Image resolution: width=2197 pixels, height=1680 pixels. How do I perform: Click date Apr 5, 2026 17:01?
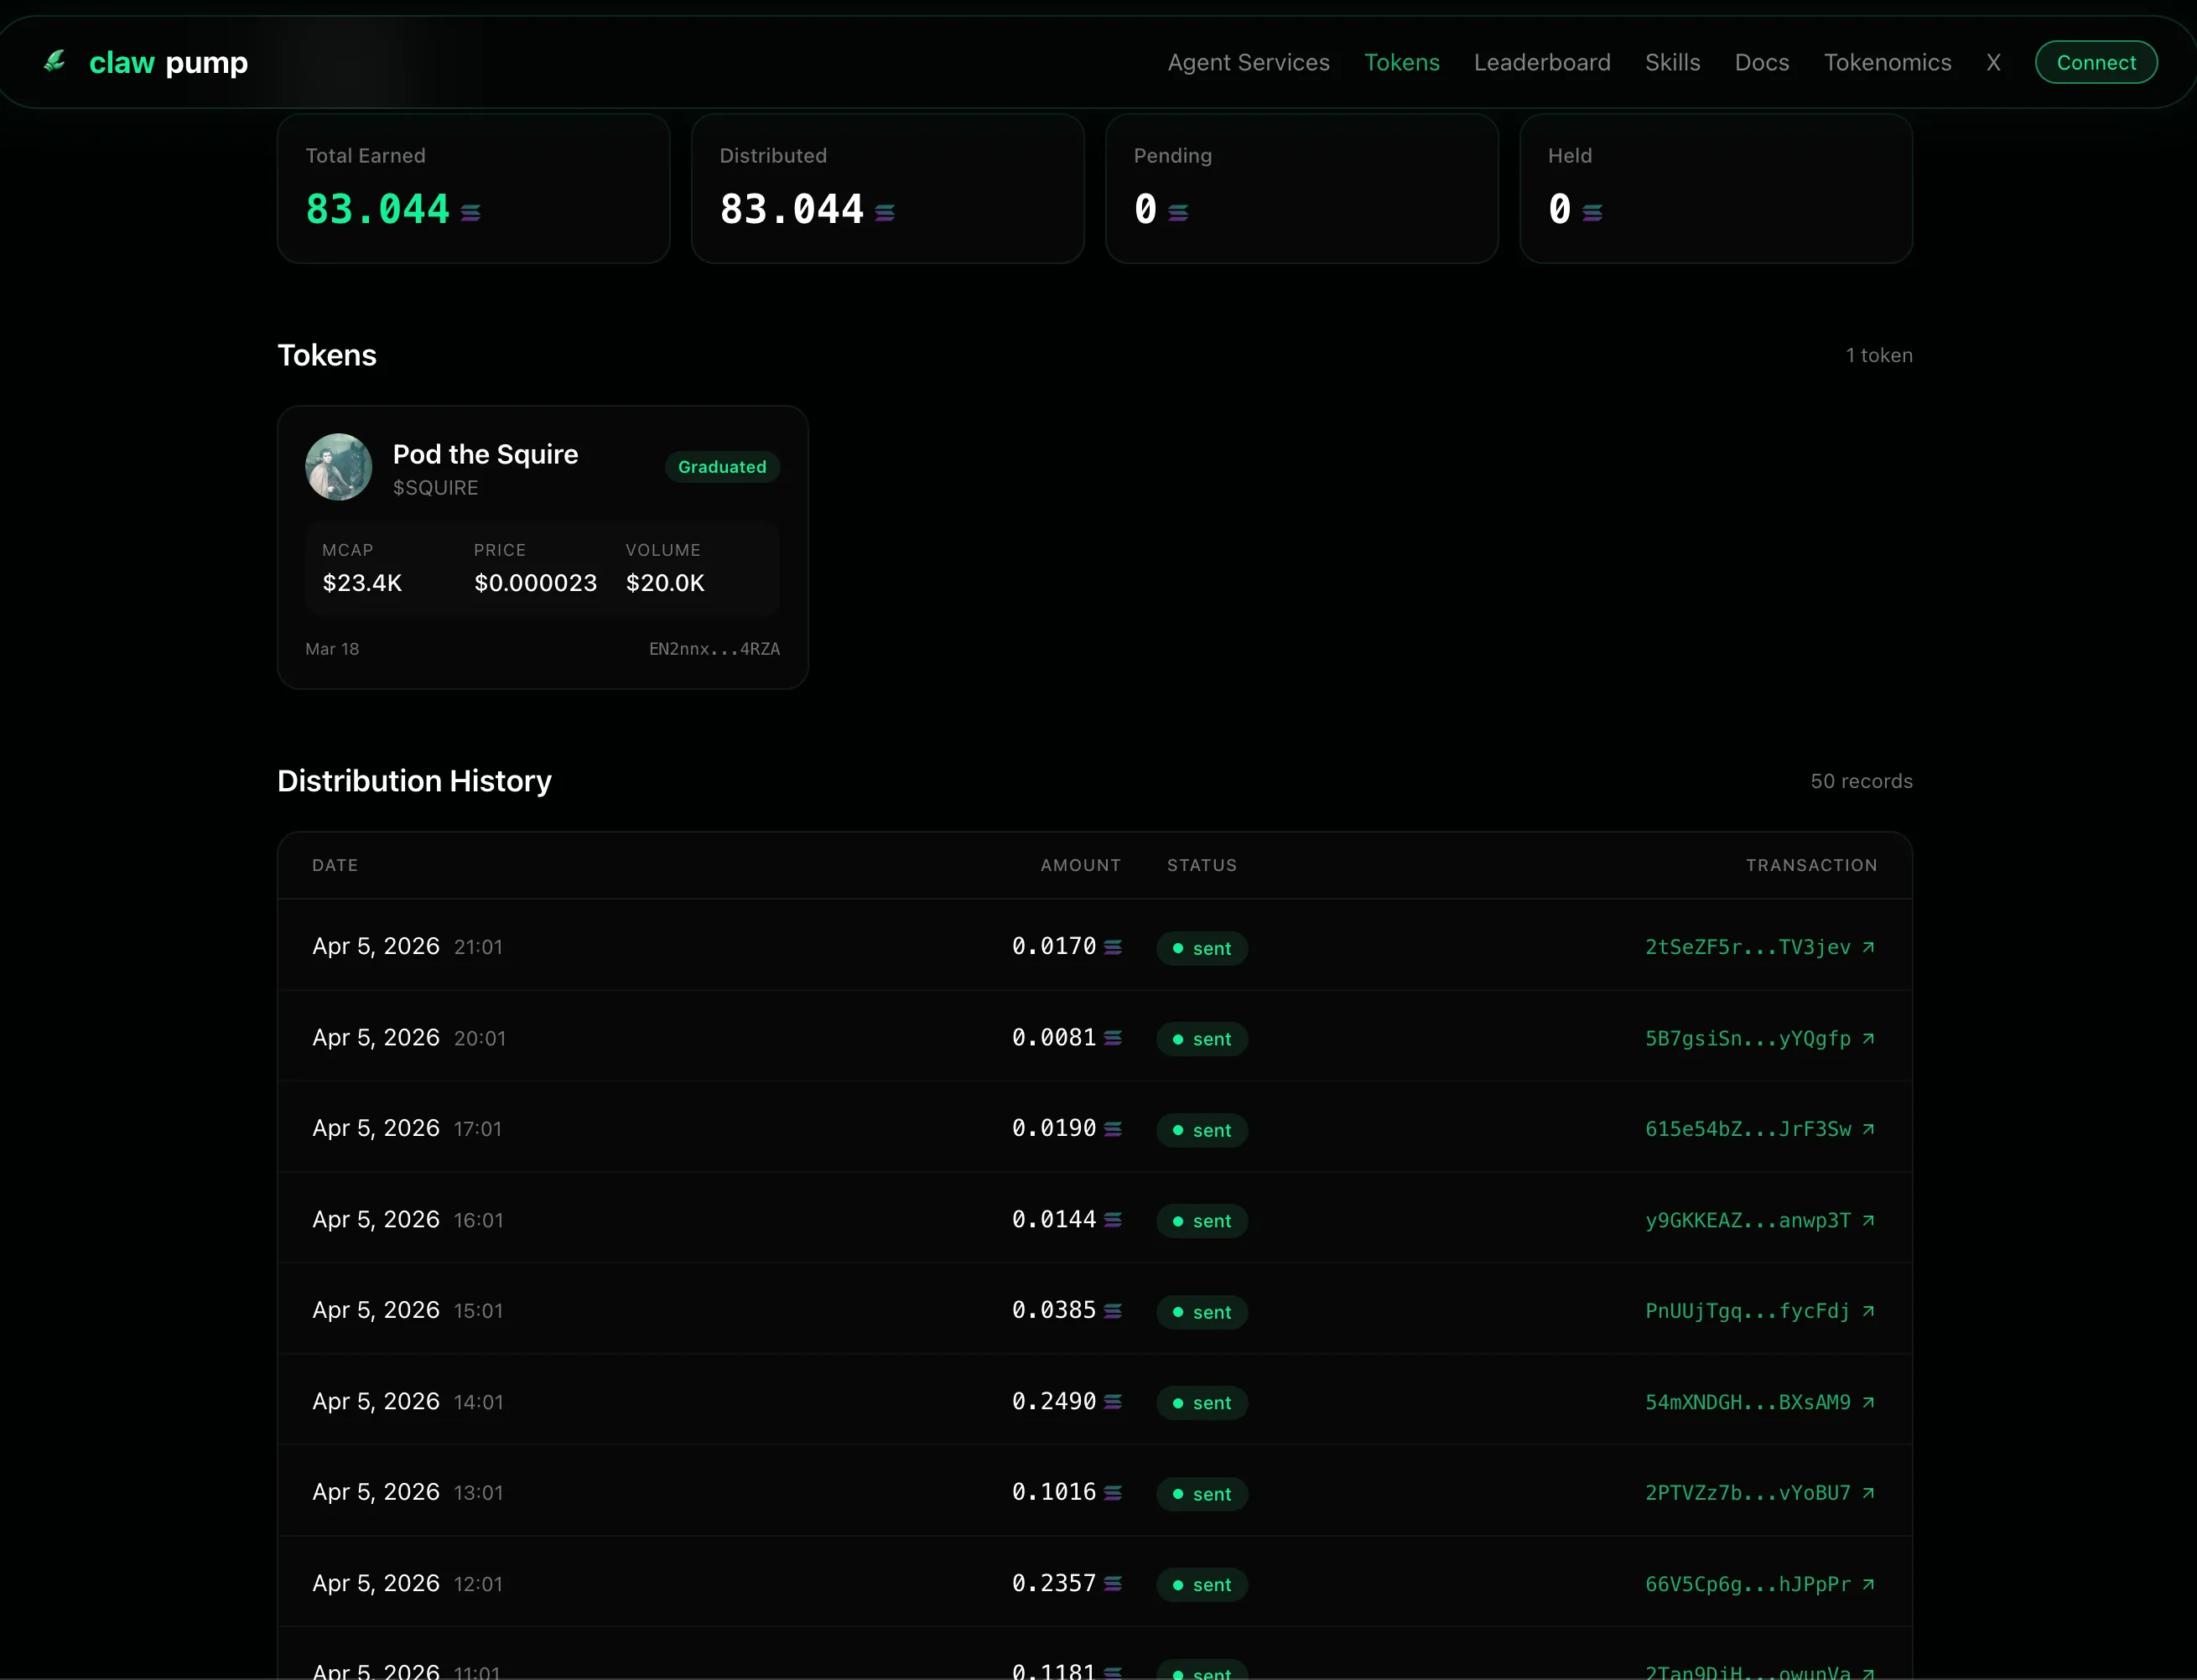(x=407, y=1129)
